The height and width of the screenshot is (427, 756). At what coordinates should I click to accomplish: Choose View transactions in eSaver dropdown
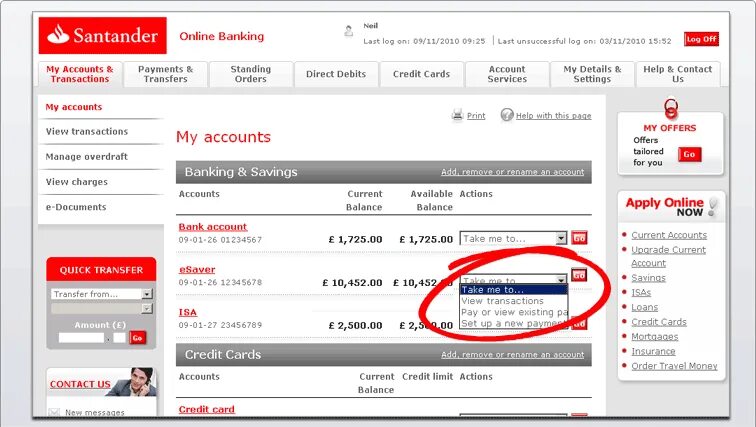point(513,301)
